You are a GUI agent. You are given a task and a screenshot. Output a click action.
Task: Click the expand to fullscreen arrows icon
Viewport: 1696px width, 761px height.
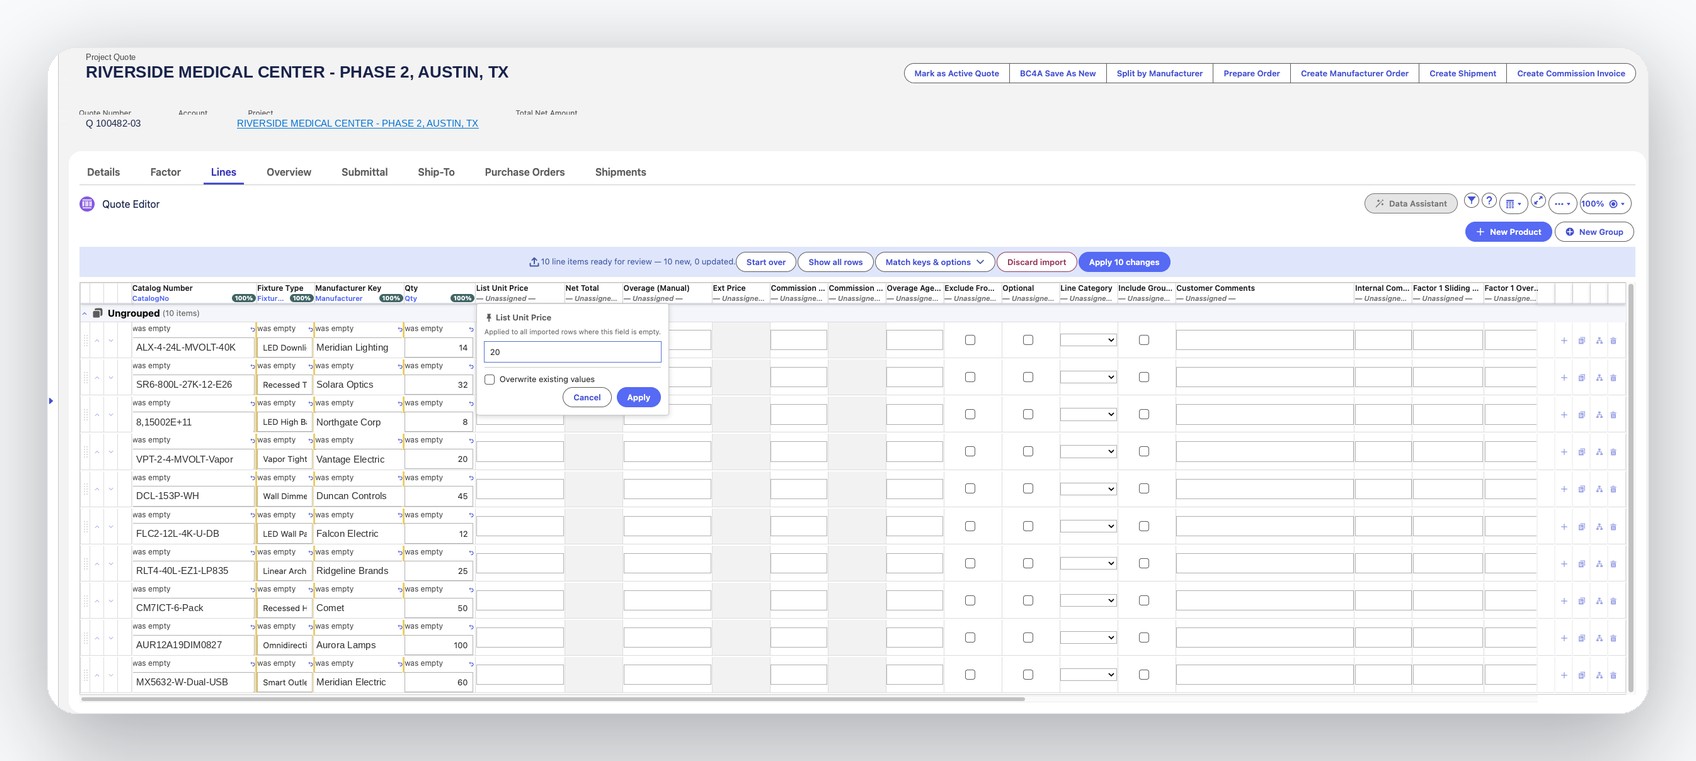pos(1538,201)
